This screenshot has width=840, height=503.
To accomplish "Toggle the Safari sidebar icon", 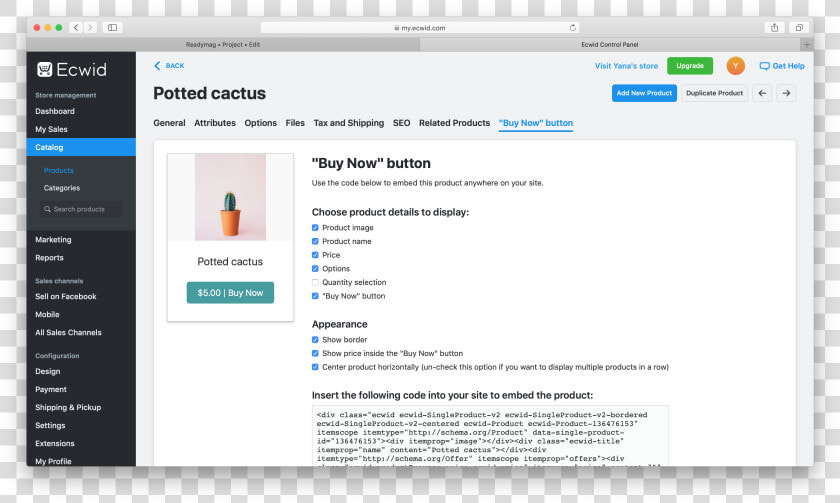I will tap(112, 27).
